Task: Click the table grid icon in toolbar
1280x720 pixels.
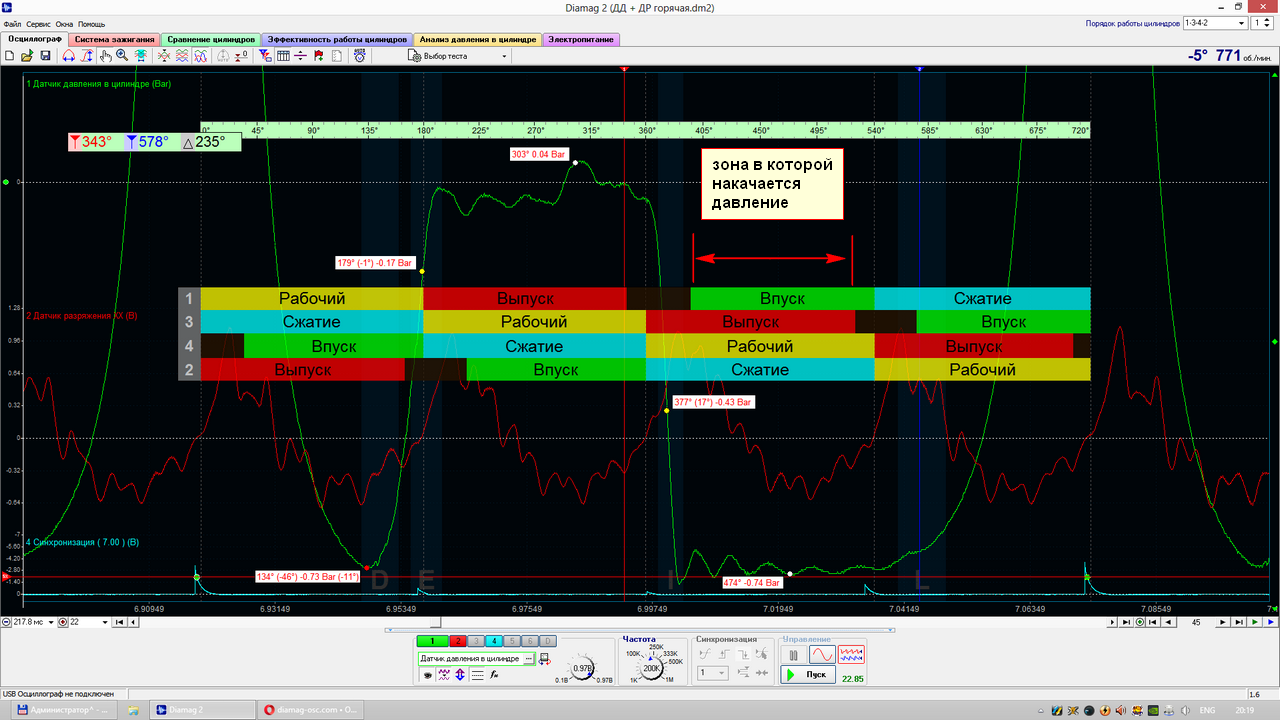Action: (x=283, y=56)
